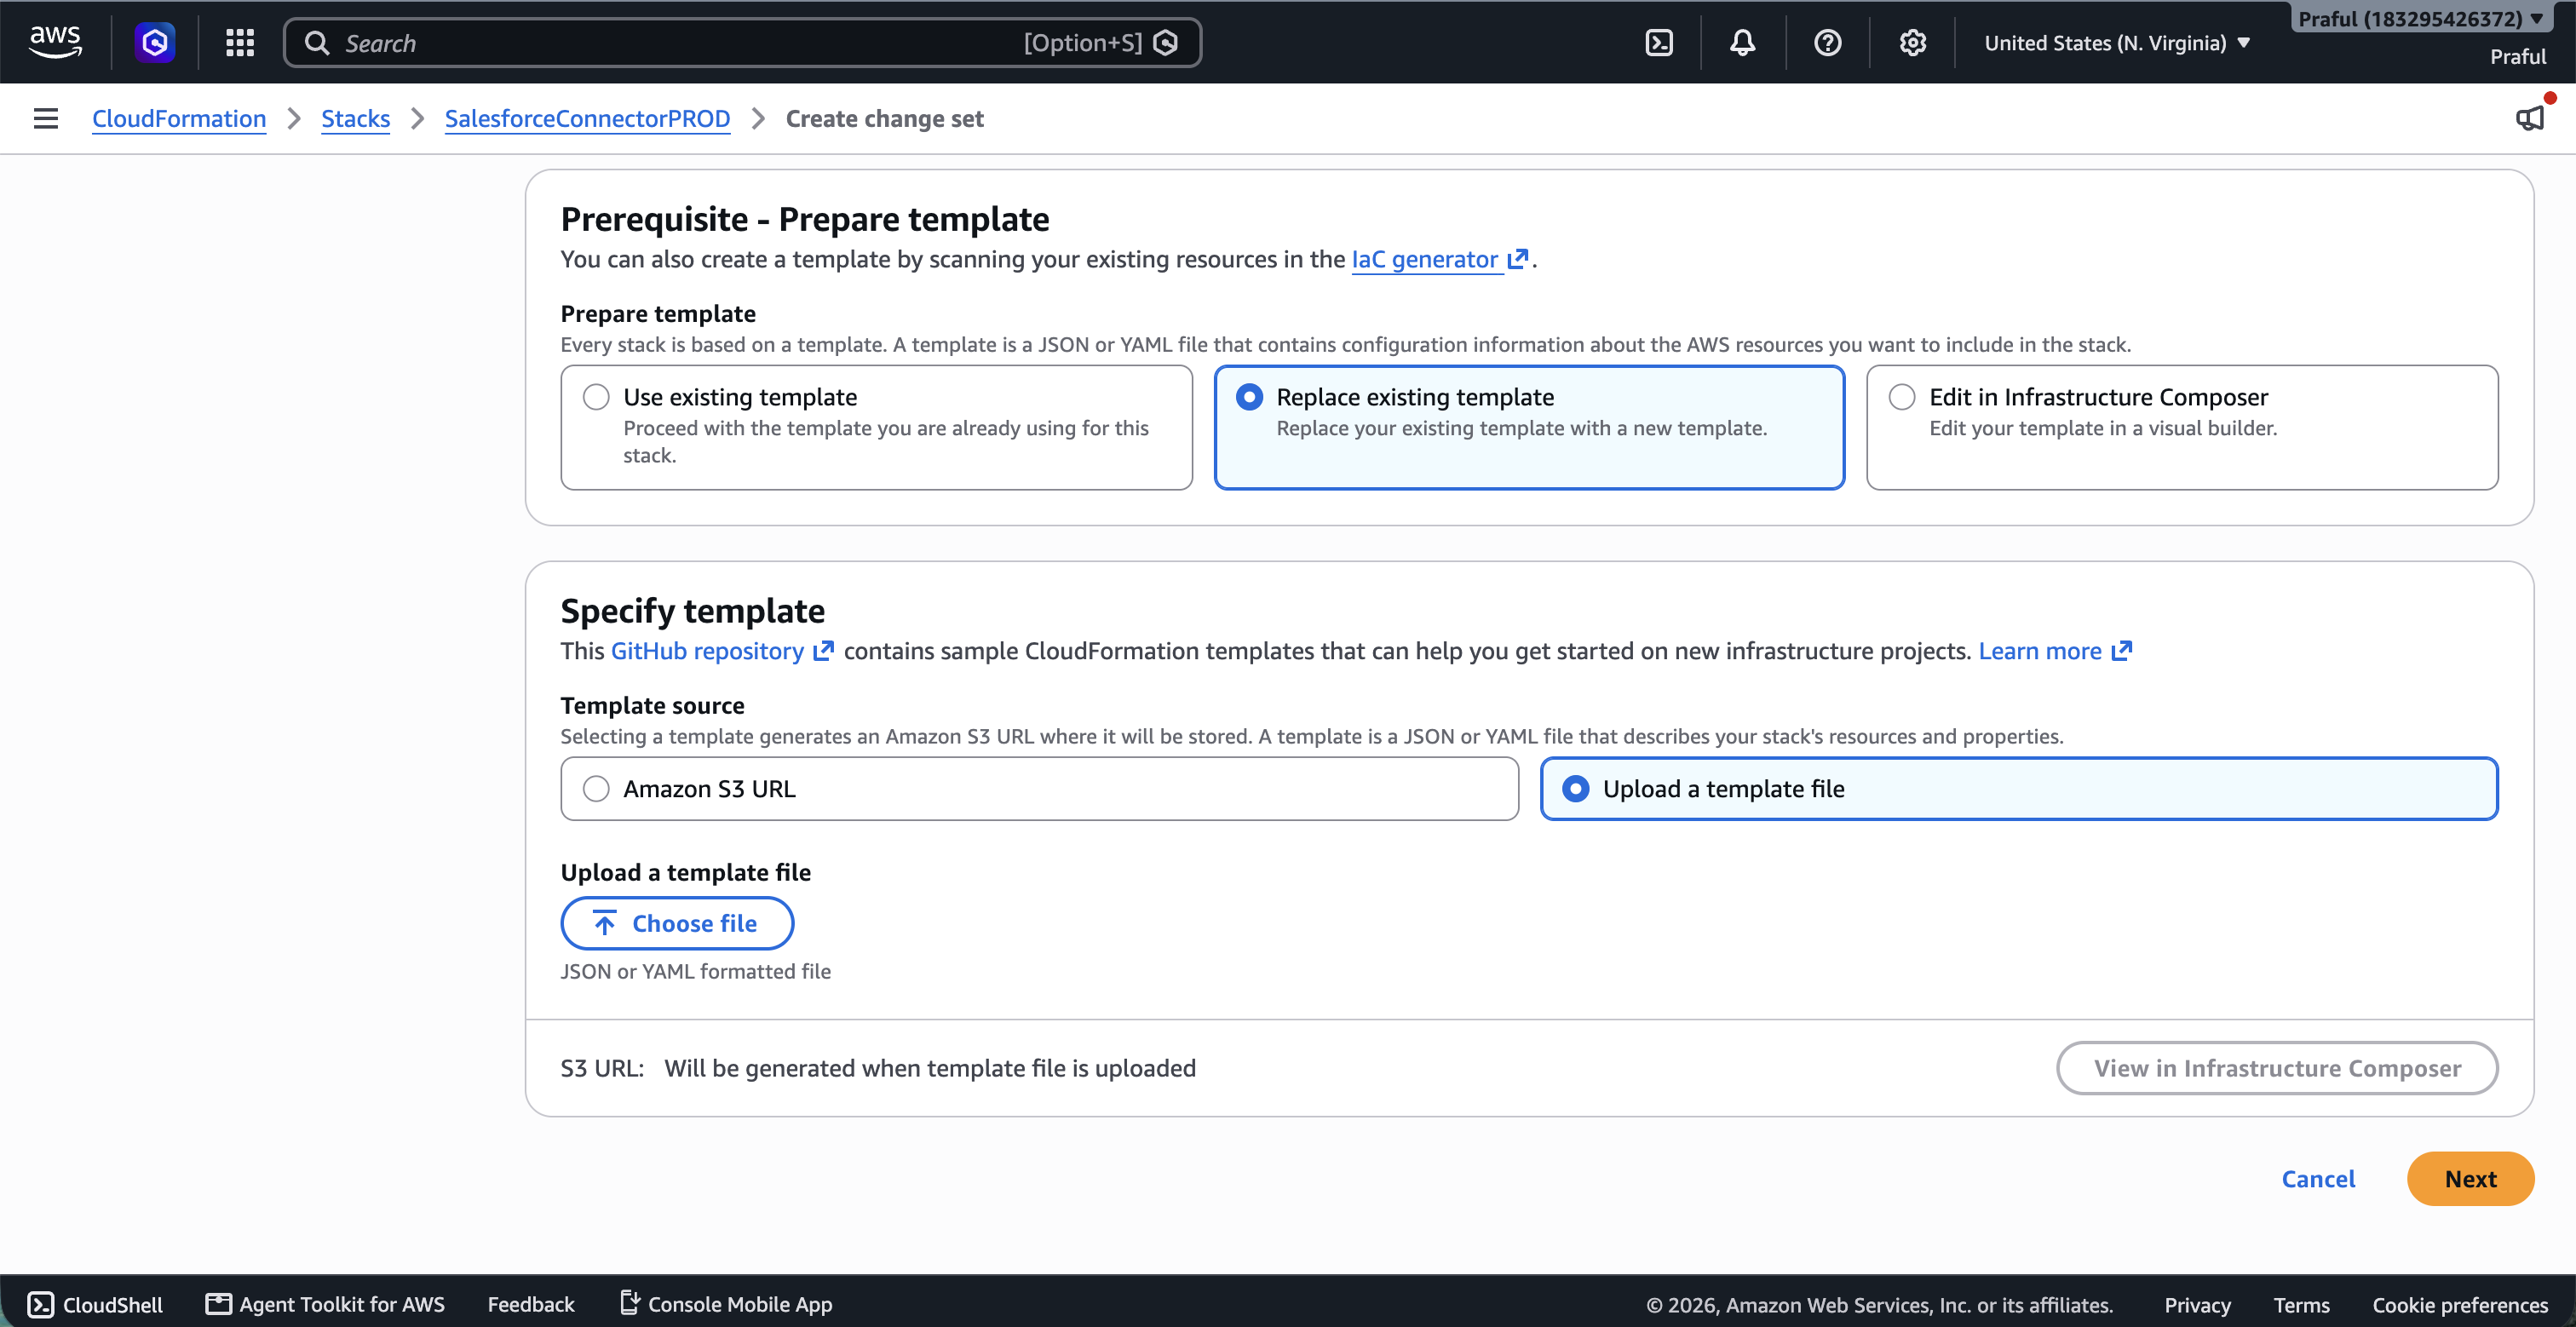Click the Create change set breadcrumb text

[x=885, y=118]
